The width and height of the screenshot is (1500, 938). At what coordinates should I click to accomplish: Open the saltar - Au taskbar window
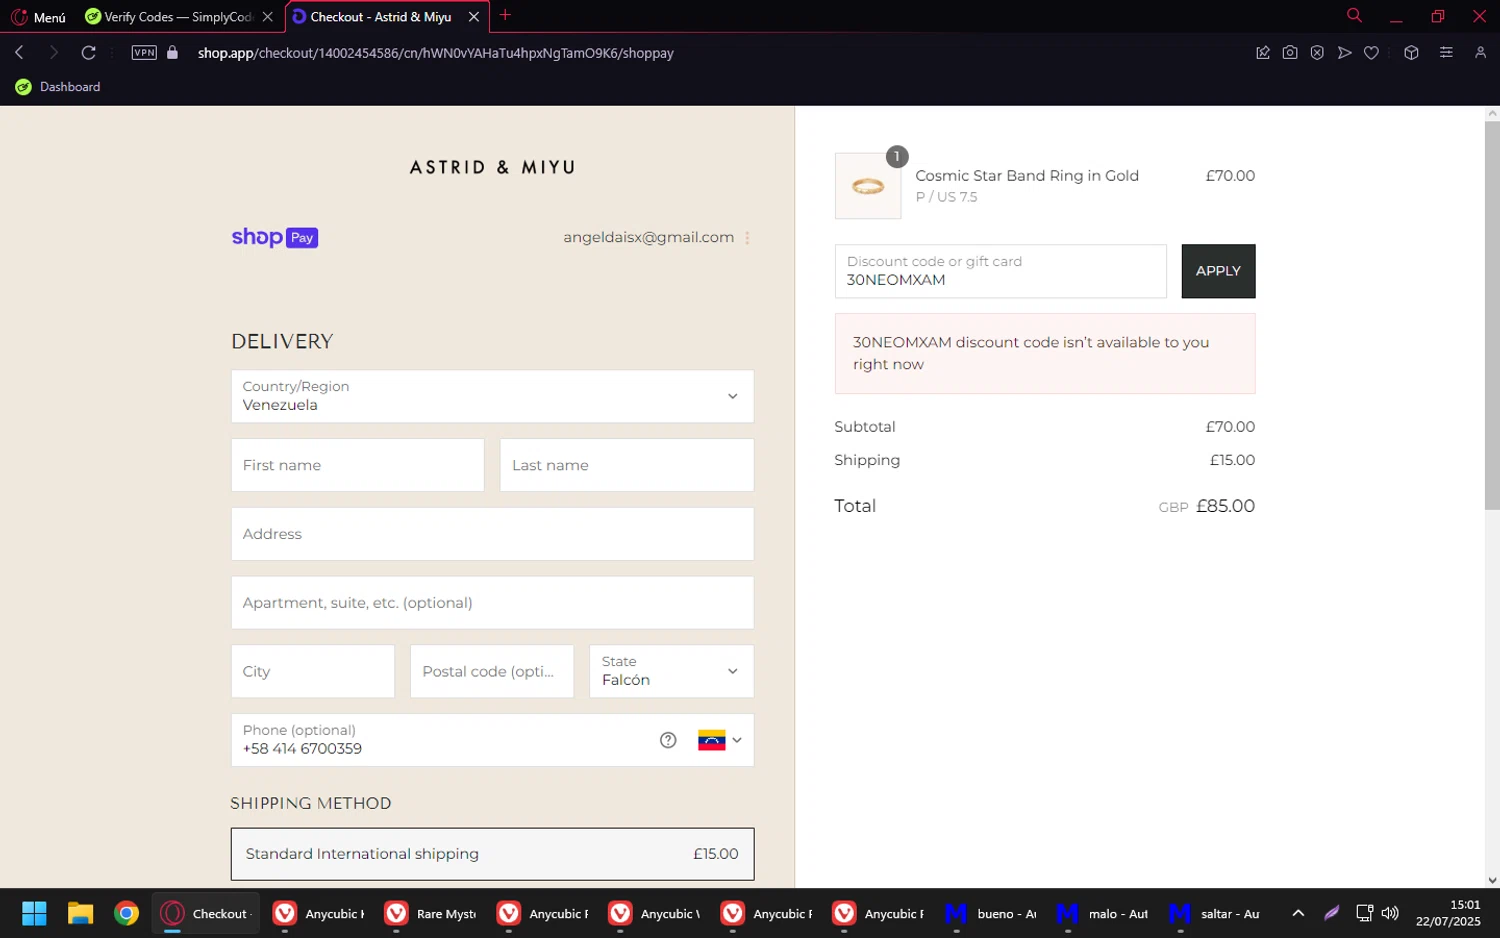pos(1215,913)
